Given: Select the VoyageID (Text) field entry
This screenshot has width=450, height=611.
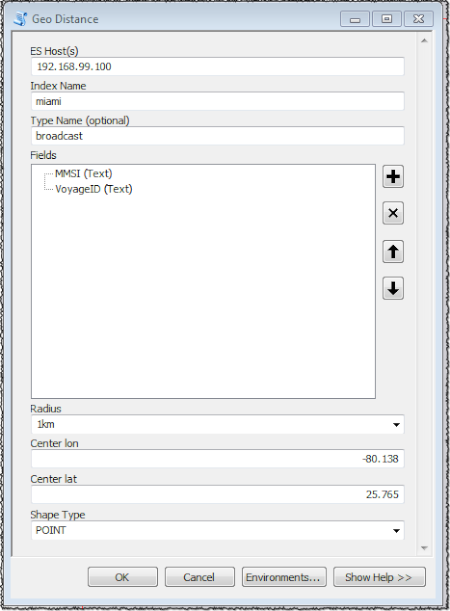Looking at the screenshot, I should pos(94,189).
